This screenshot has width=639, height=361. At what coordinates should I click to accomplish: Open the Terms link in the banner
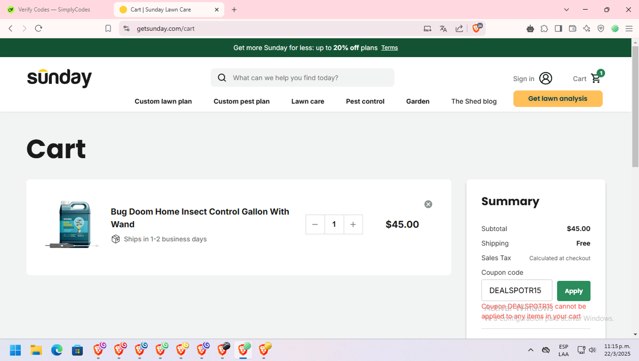pyautogui.click(x=390, y=48)
